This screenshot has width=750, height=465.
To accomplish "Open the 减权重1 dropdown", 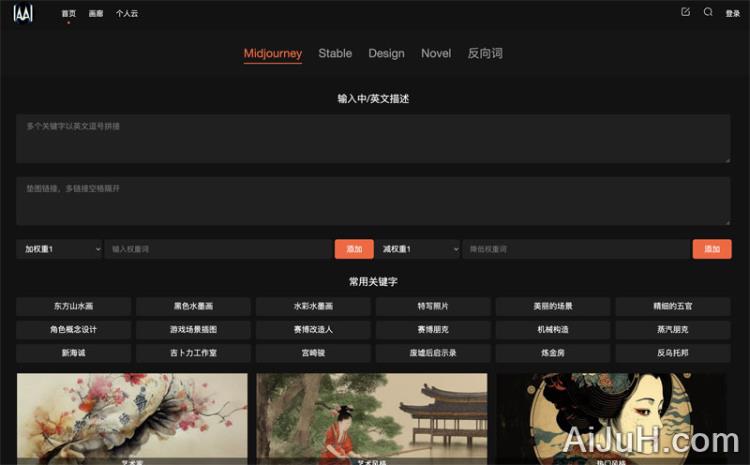I will (x=417, y=249).
